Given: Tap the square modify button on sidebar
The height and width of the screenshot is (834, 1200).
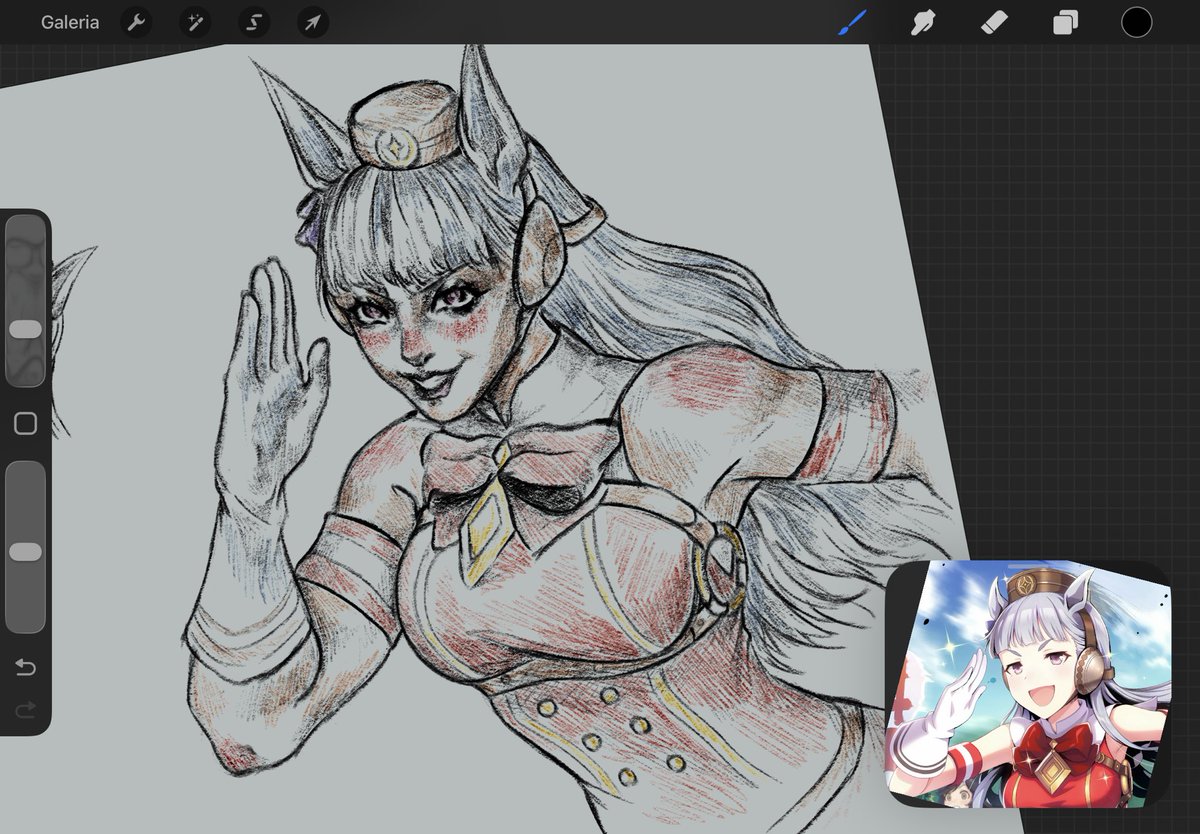Looking at the screenshot, I should [x=25, y=424].
